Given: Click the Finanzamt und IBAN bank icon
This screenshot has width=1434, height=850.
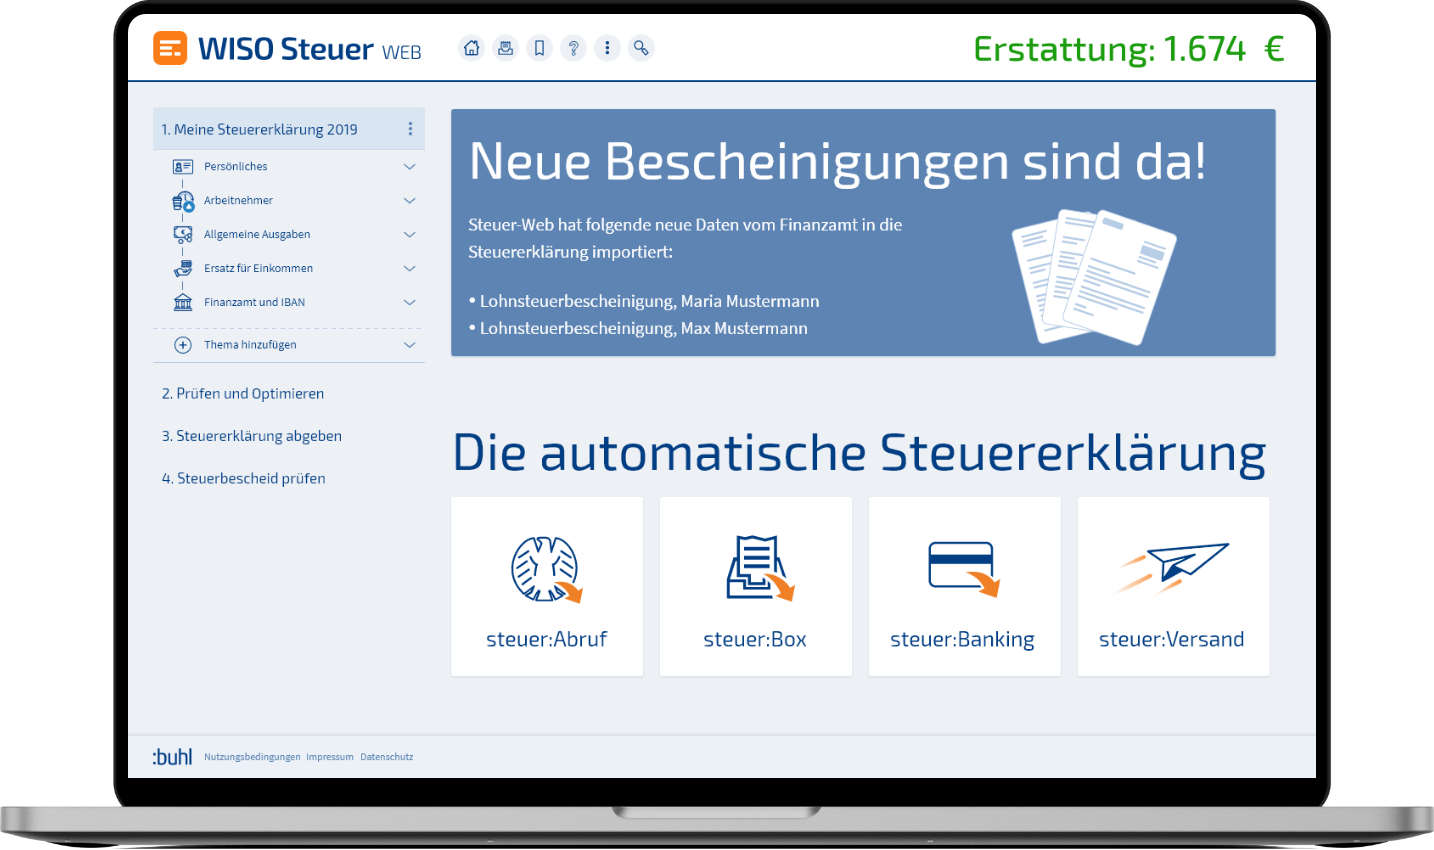Looking at the screenshot, I should [x=183, y=302].
